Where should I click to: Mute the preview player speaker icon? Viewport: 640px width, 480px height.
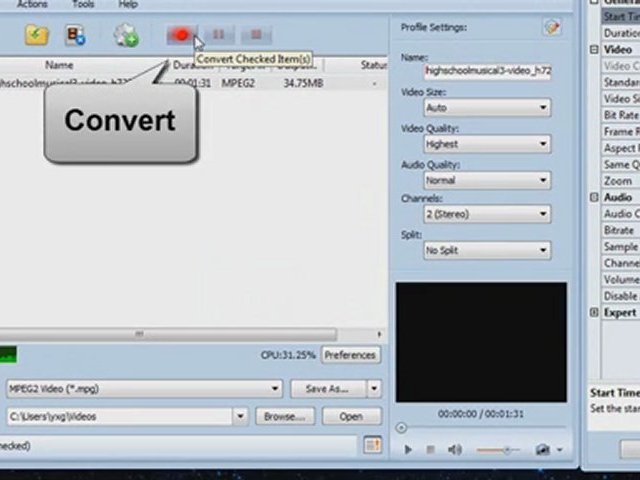455,450
